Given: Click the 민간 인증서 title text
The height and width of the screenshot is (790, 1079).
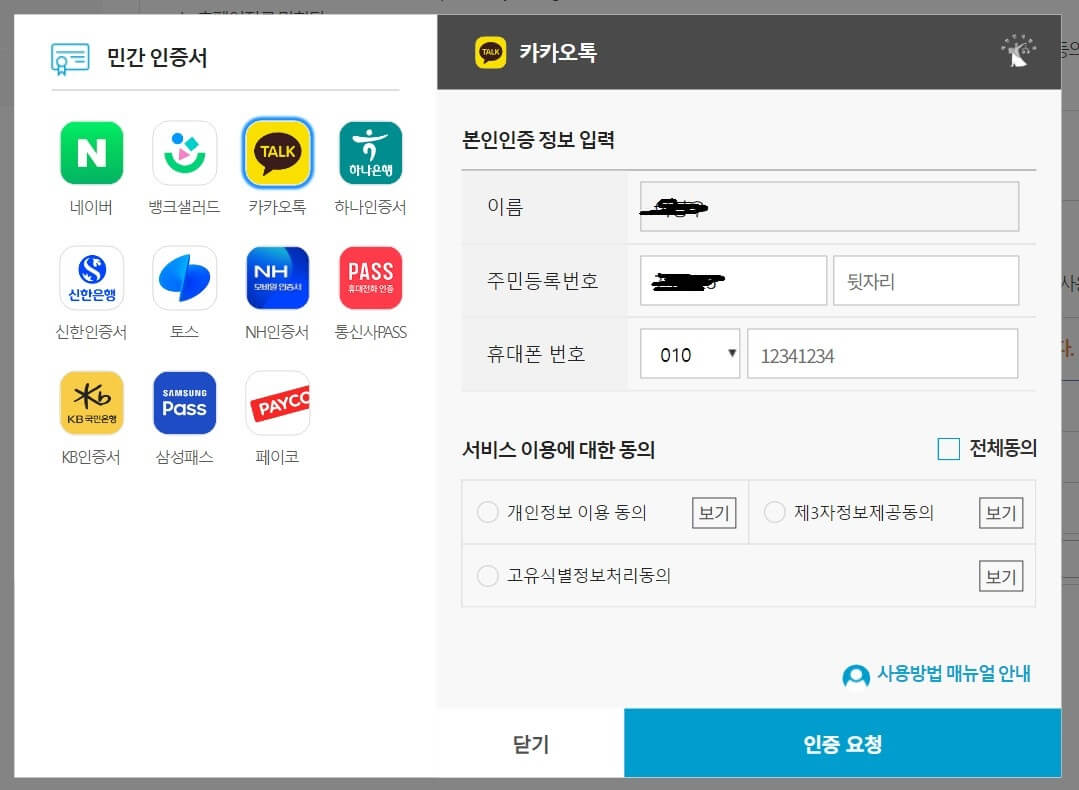Looking at the screenshot, I should coord(157,57).
